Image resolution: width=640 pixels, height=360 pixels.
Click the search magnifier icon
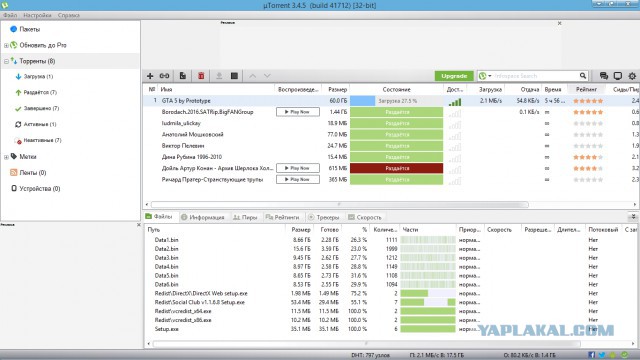(x=583, y=76)
